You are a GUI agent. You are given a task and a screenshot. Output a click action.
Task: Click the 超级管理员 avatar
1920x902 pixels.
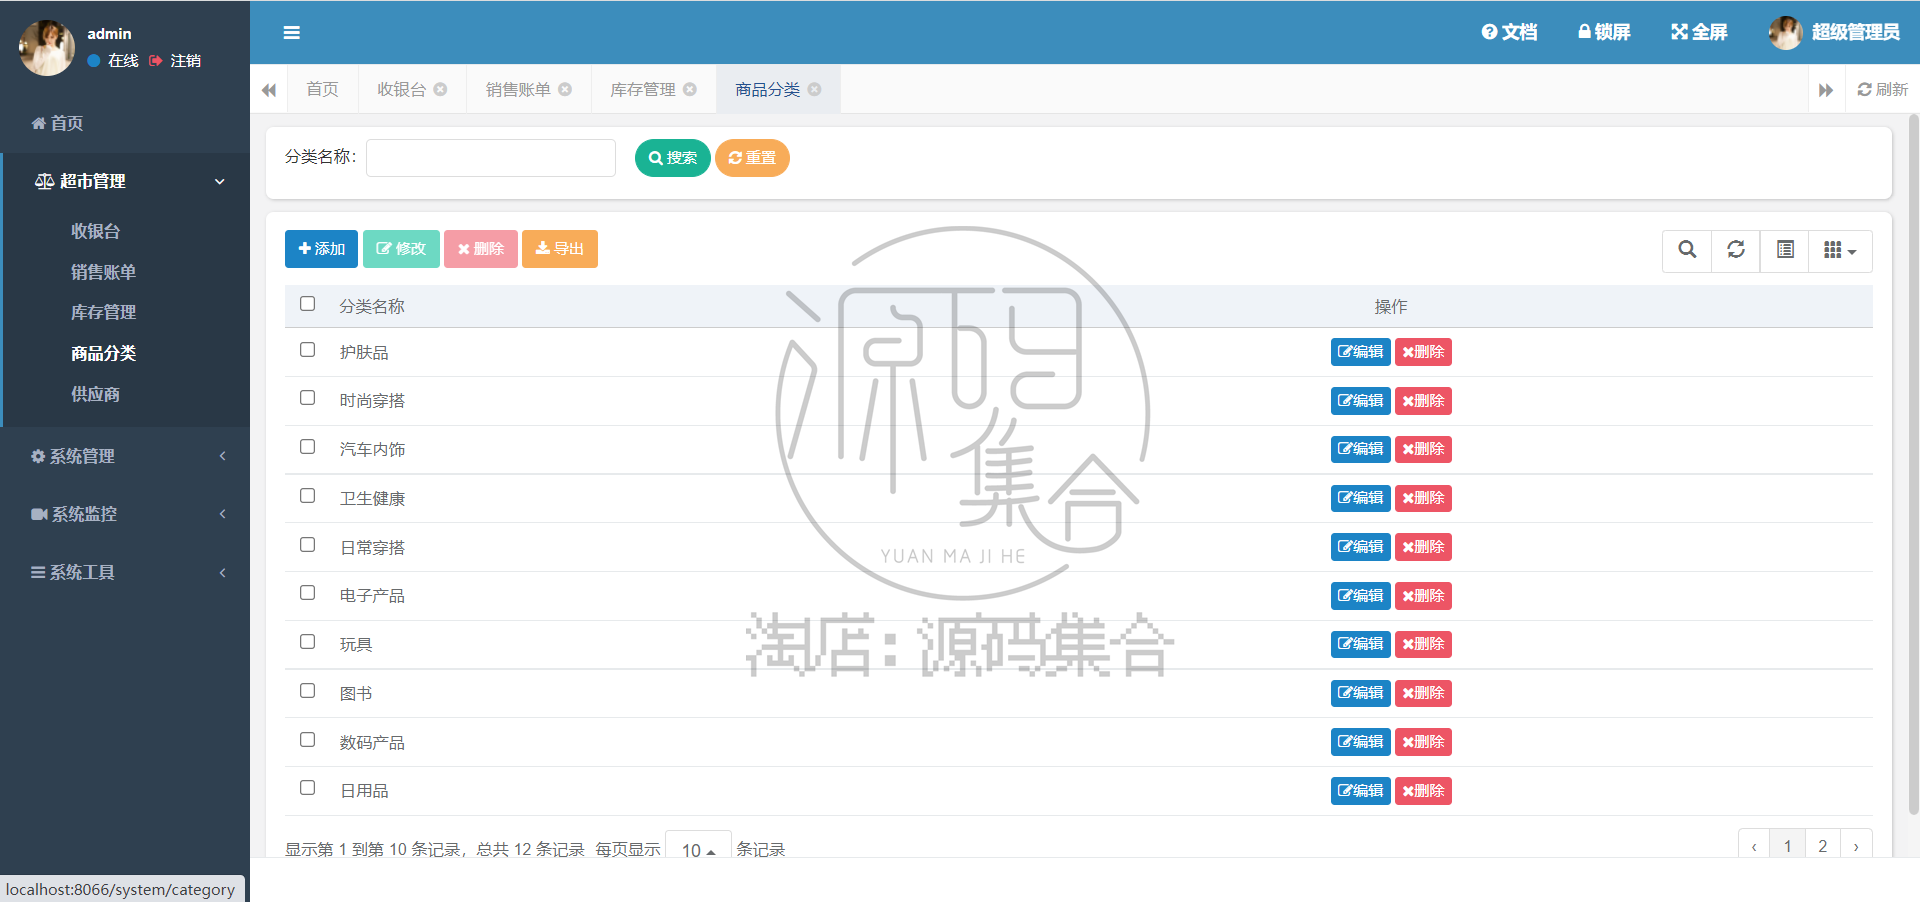coord(1785,32)
